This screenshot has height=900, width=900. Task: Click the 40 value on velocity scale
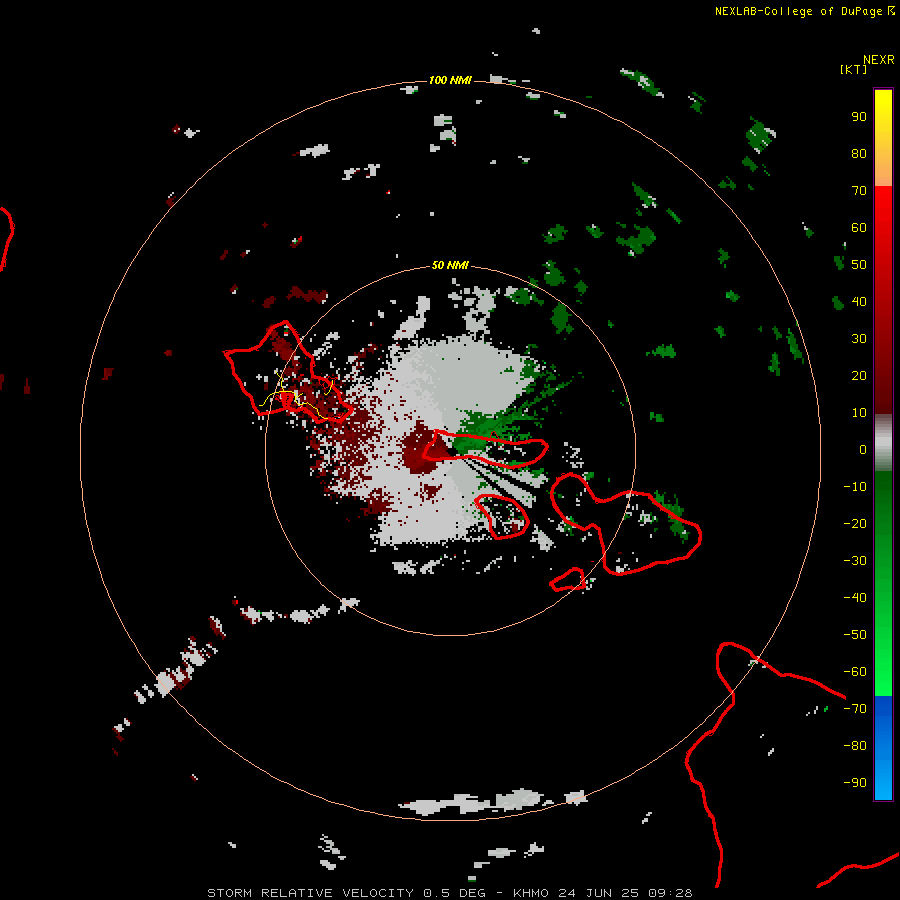[859, 302]
